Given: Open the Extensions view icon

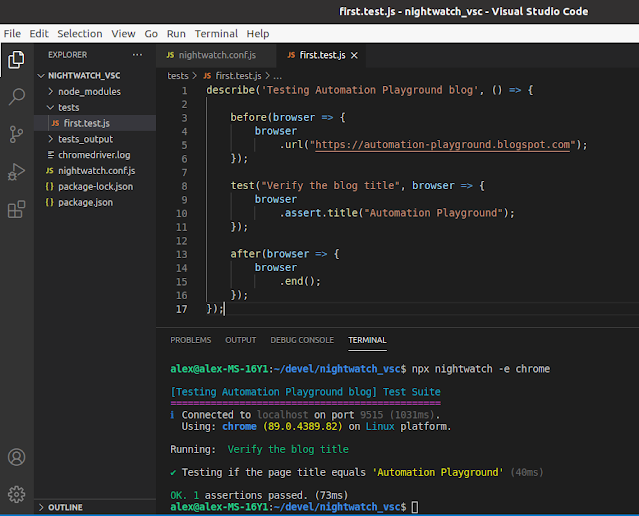Looking at the screenshot, I should point(16,209).
